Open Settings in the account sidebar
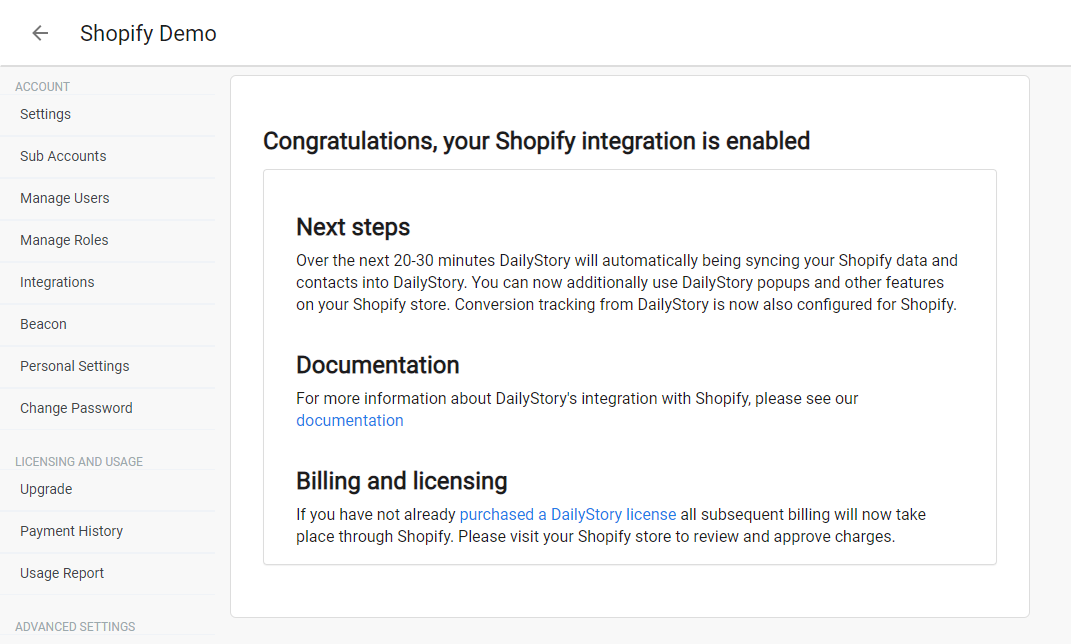The image size is (1071, 644). (45, 114)
